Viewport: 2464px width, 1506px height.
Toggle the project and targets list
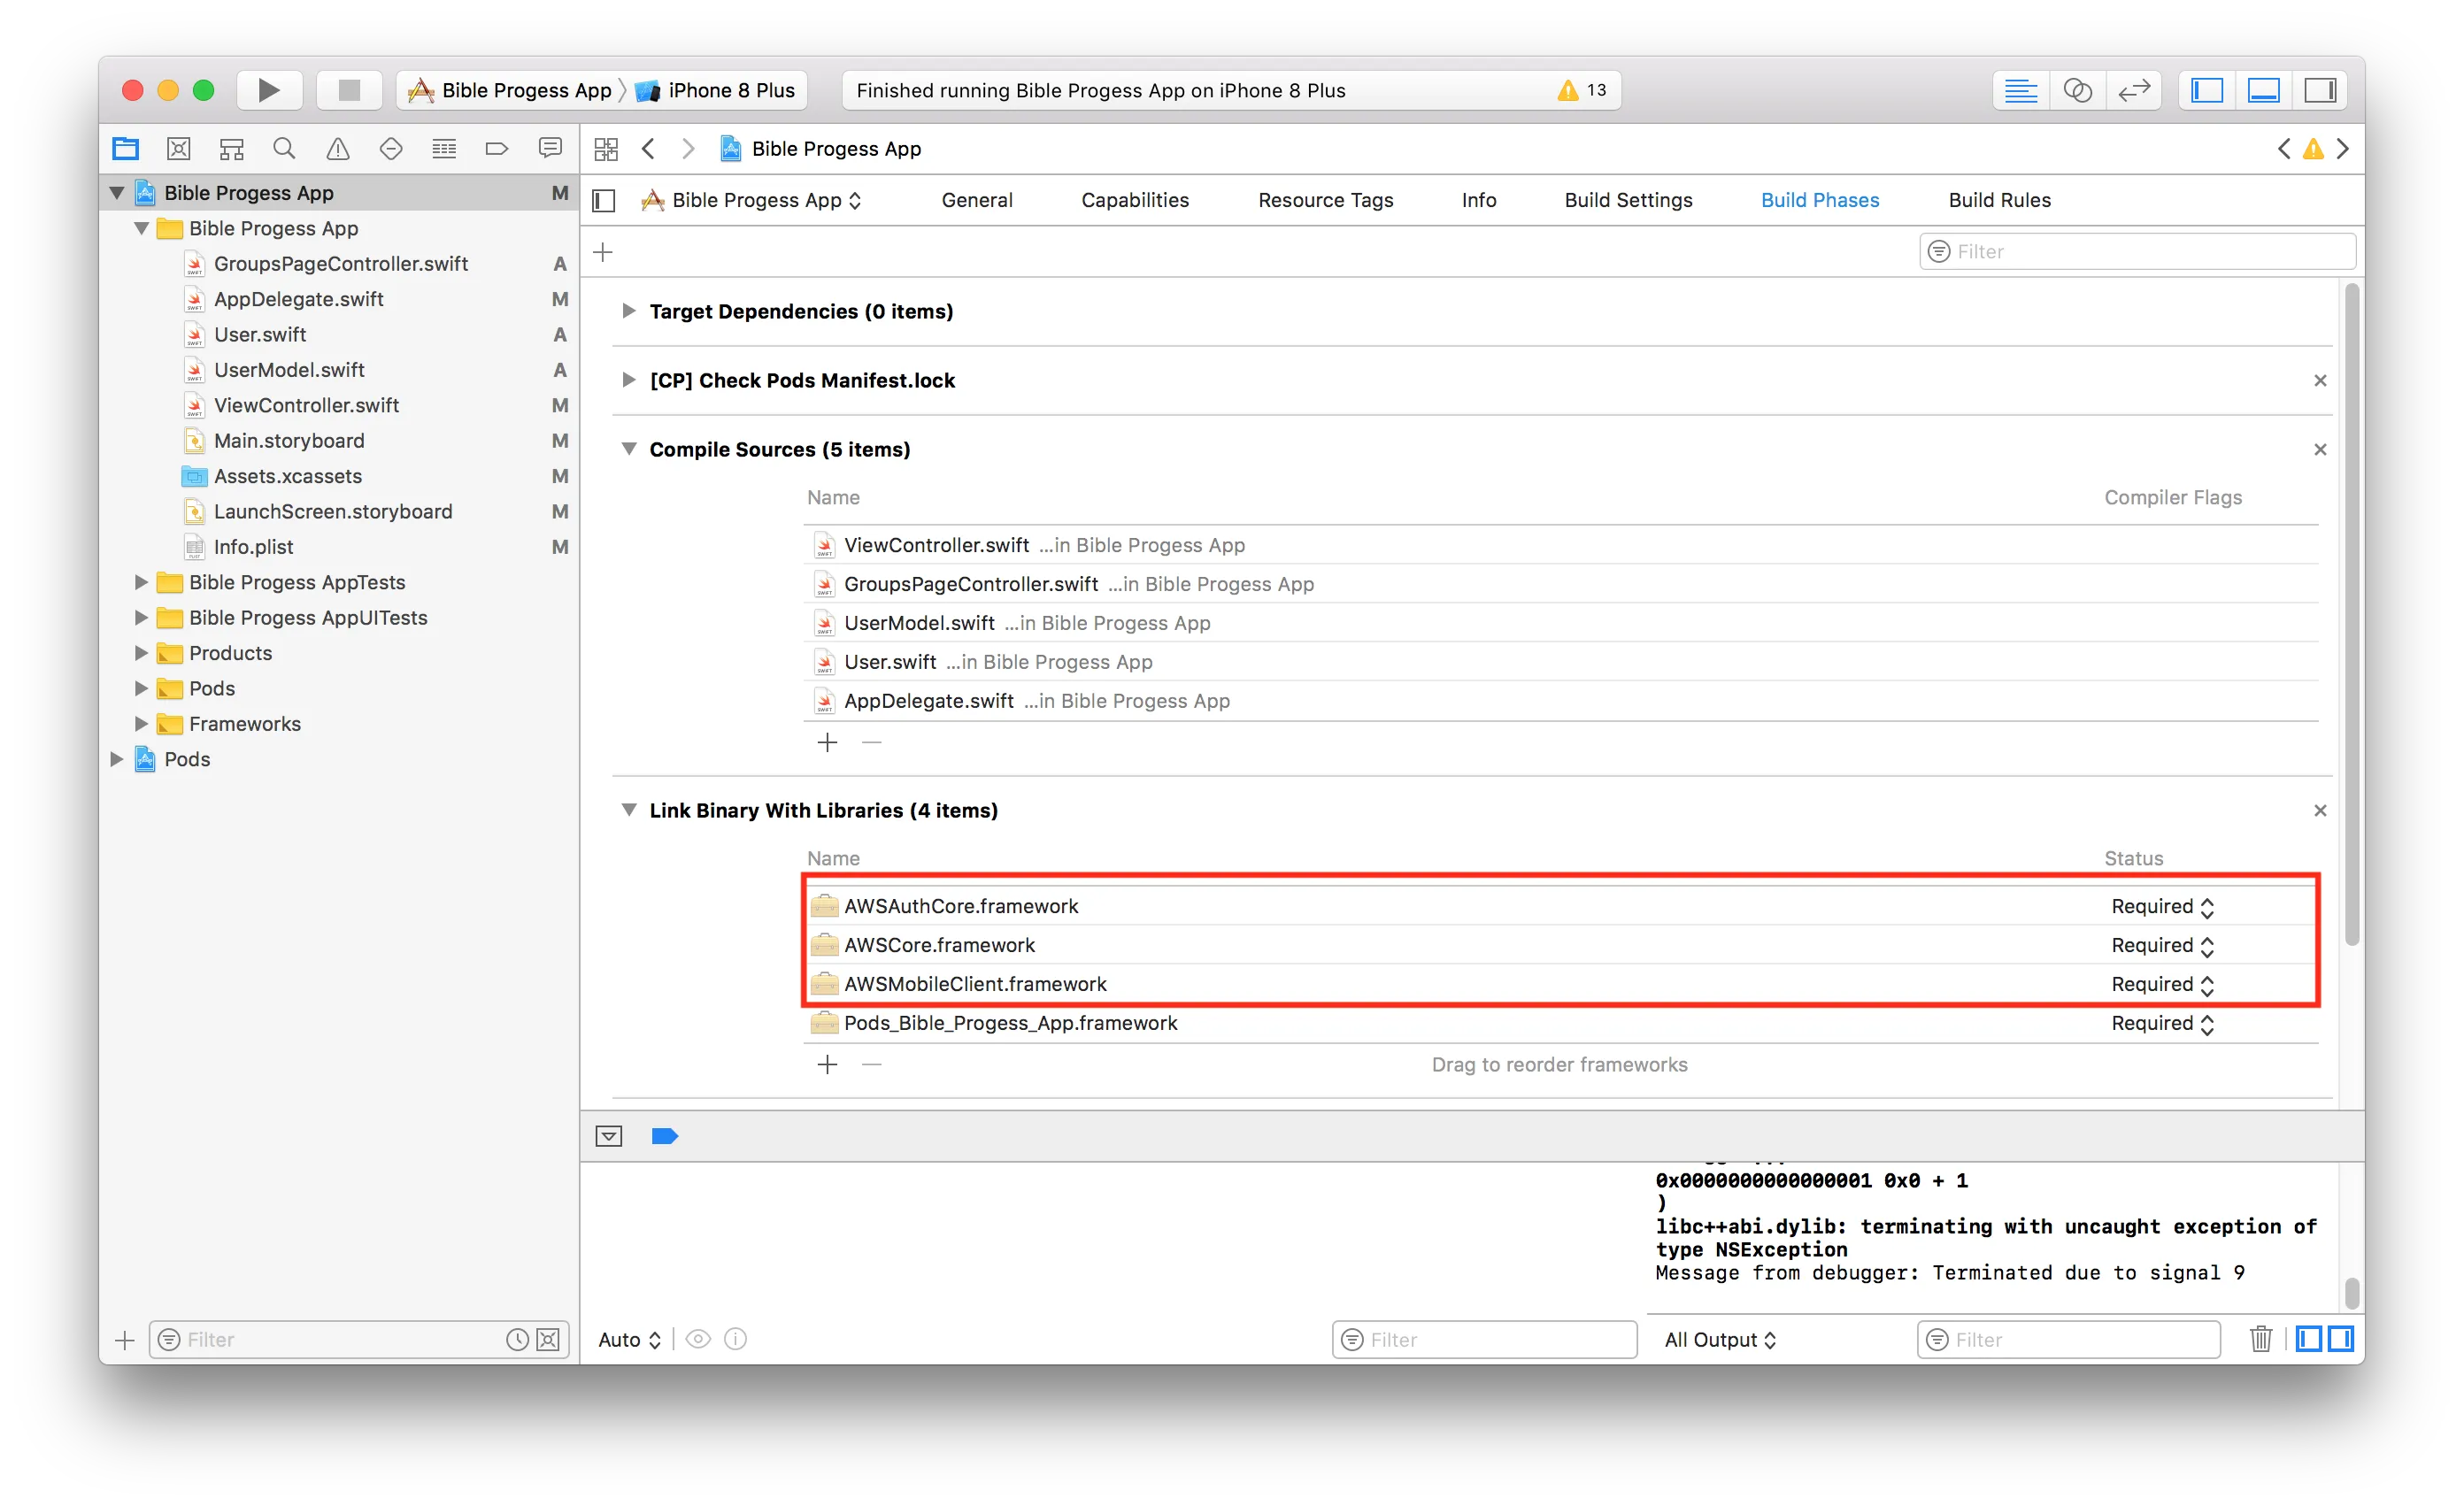pos(604,201)
